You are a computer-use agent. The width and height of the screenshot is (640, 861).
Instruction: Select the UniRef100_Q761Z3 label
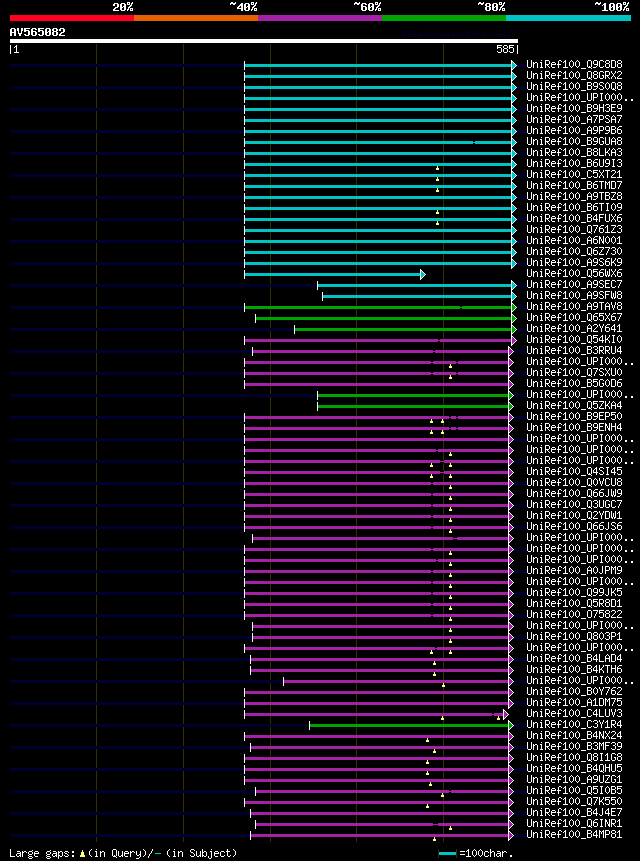(x=574, y=229)
